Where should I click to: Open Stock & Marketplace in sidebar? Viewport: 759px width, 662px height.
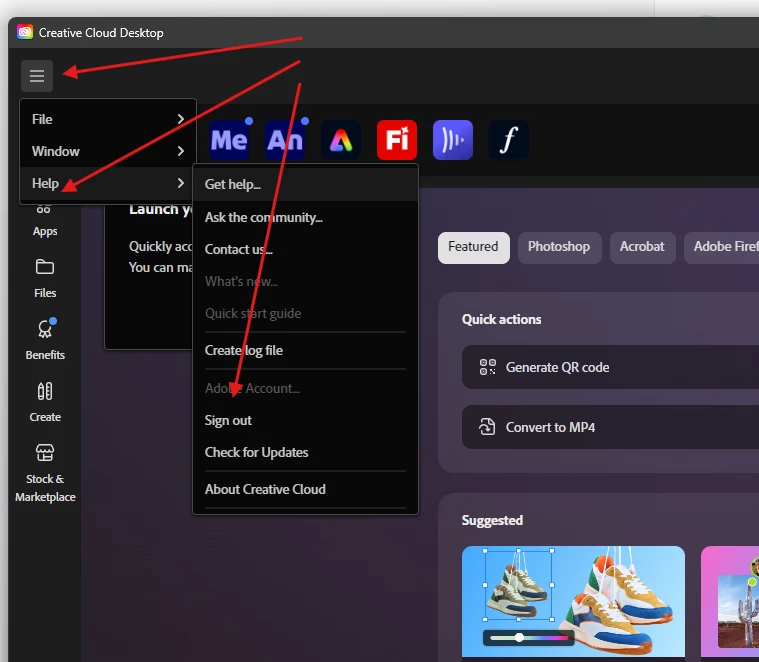pos(45,473)
